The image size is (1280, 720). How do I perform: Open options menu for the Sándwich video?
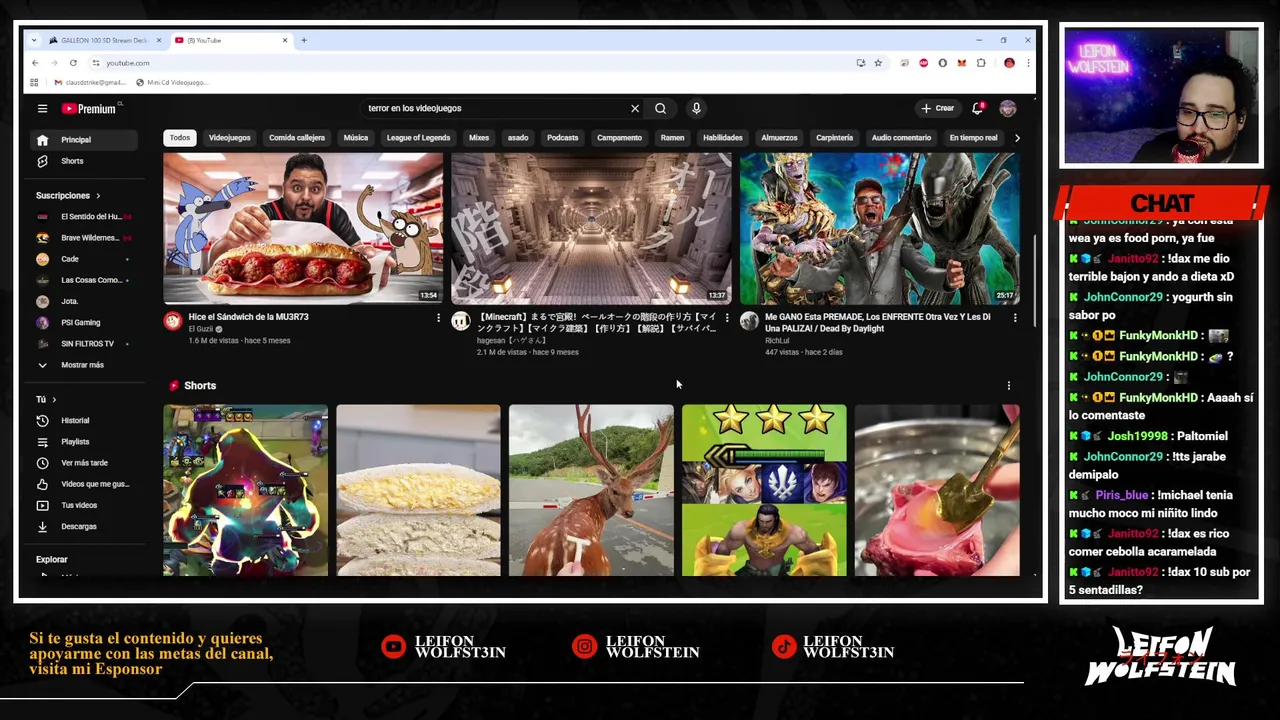coord(438,318)
